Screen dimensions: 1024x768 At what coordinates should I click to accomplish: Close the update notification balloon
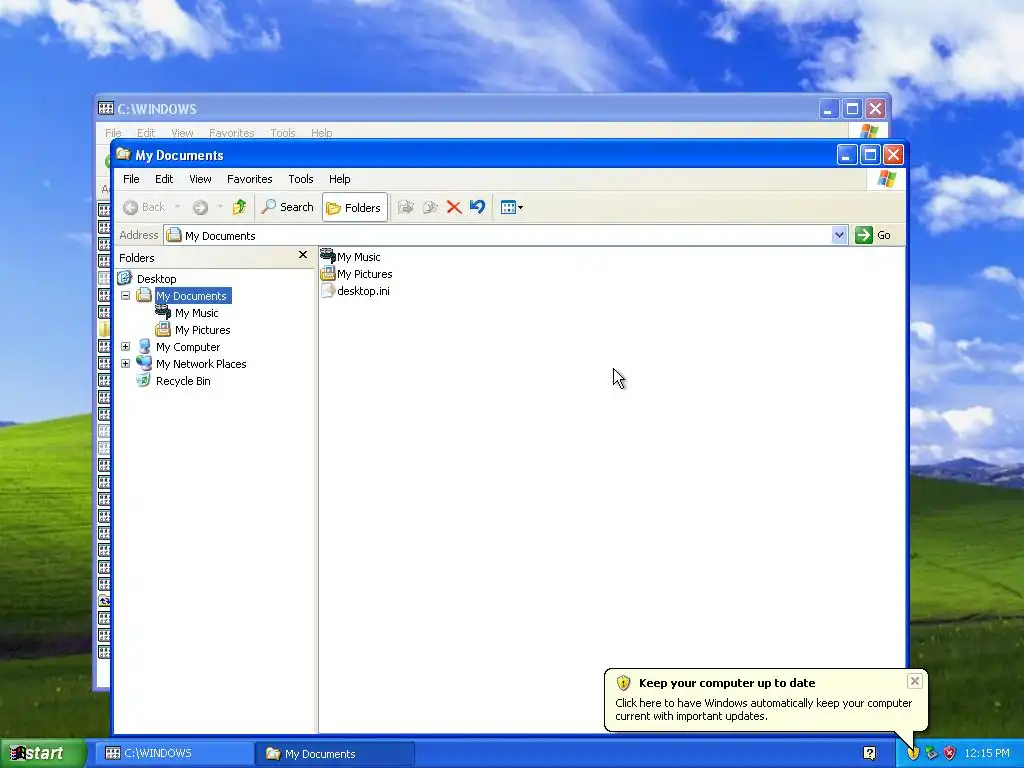click(x=914, y=681)
